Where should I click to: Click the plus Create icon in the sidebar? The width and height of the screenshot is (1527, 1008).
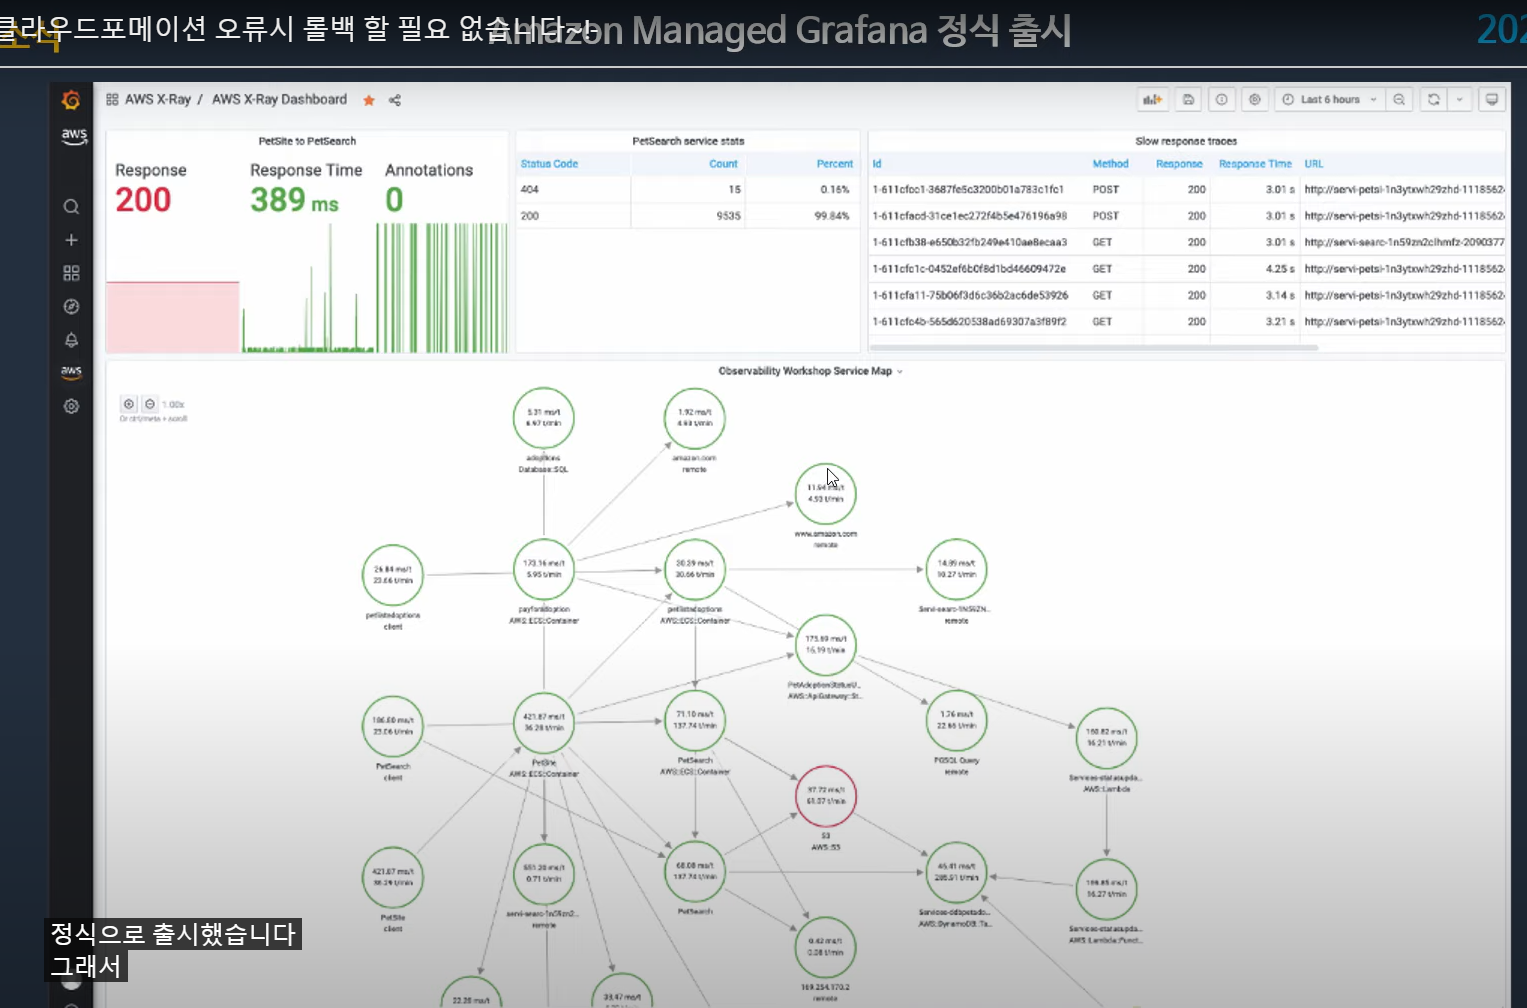(x=71, y=240)
